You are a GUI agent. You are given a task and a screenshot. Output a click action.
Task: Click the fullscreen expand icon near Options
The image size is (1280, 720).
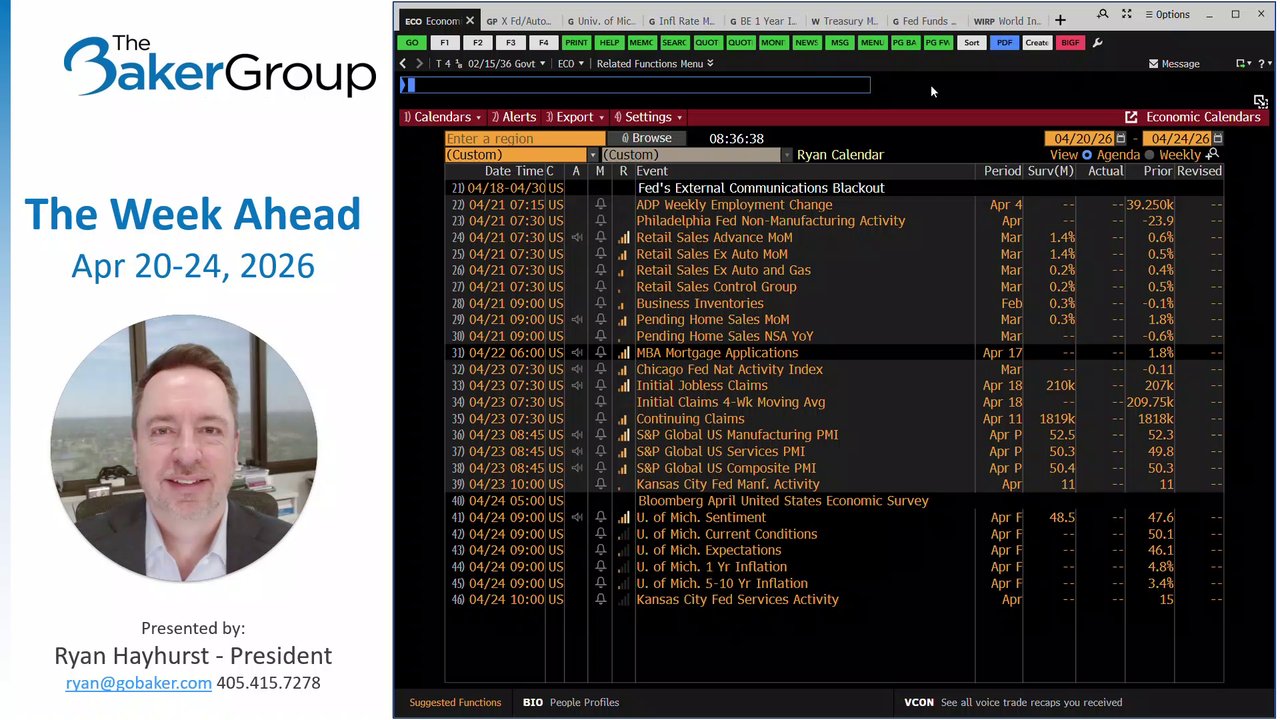[1127, 14]
